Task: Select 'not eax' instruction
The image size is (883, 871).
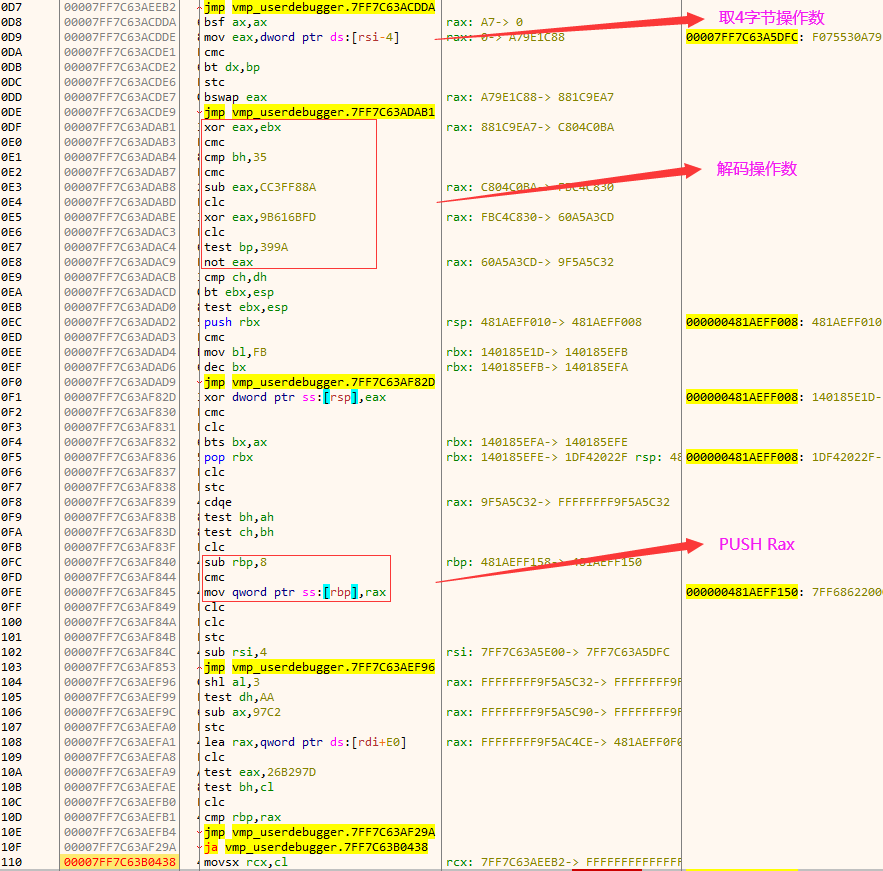Action: 228,262
